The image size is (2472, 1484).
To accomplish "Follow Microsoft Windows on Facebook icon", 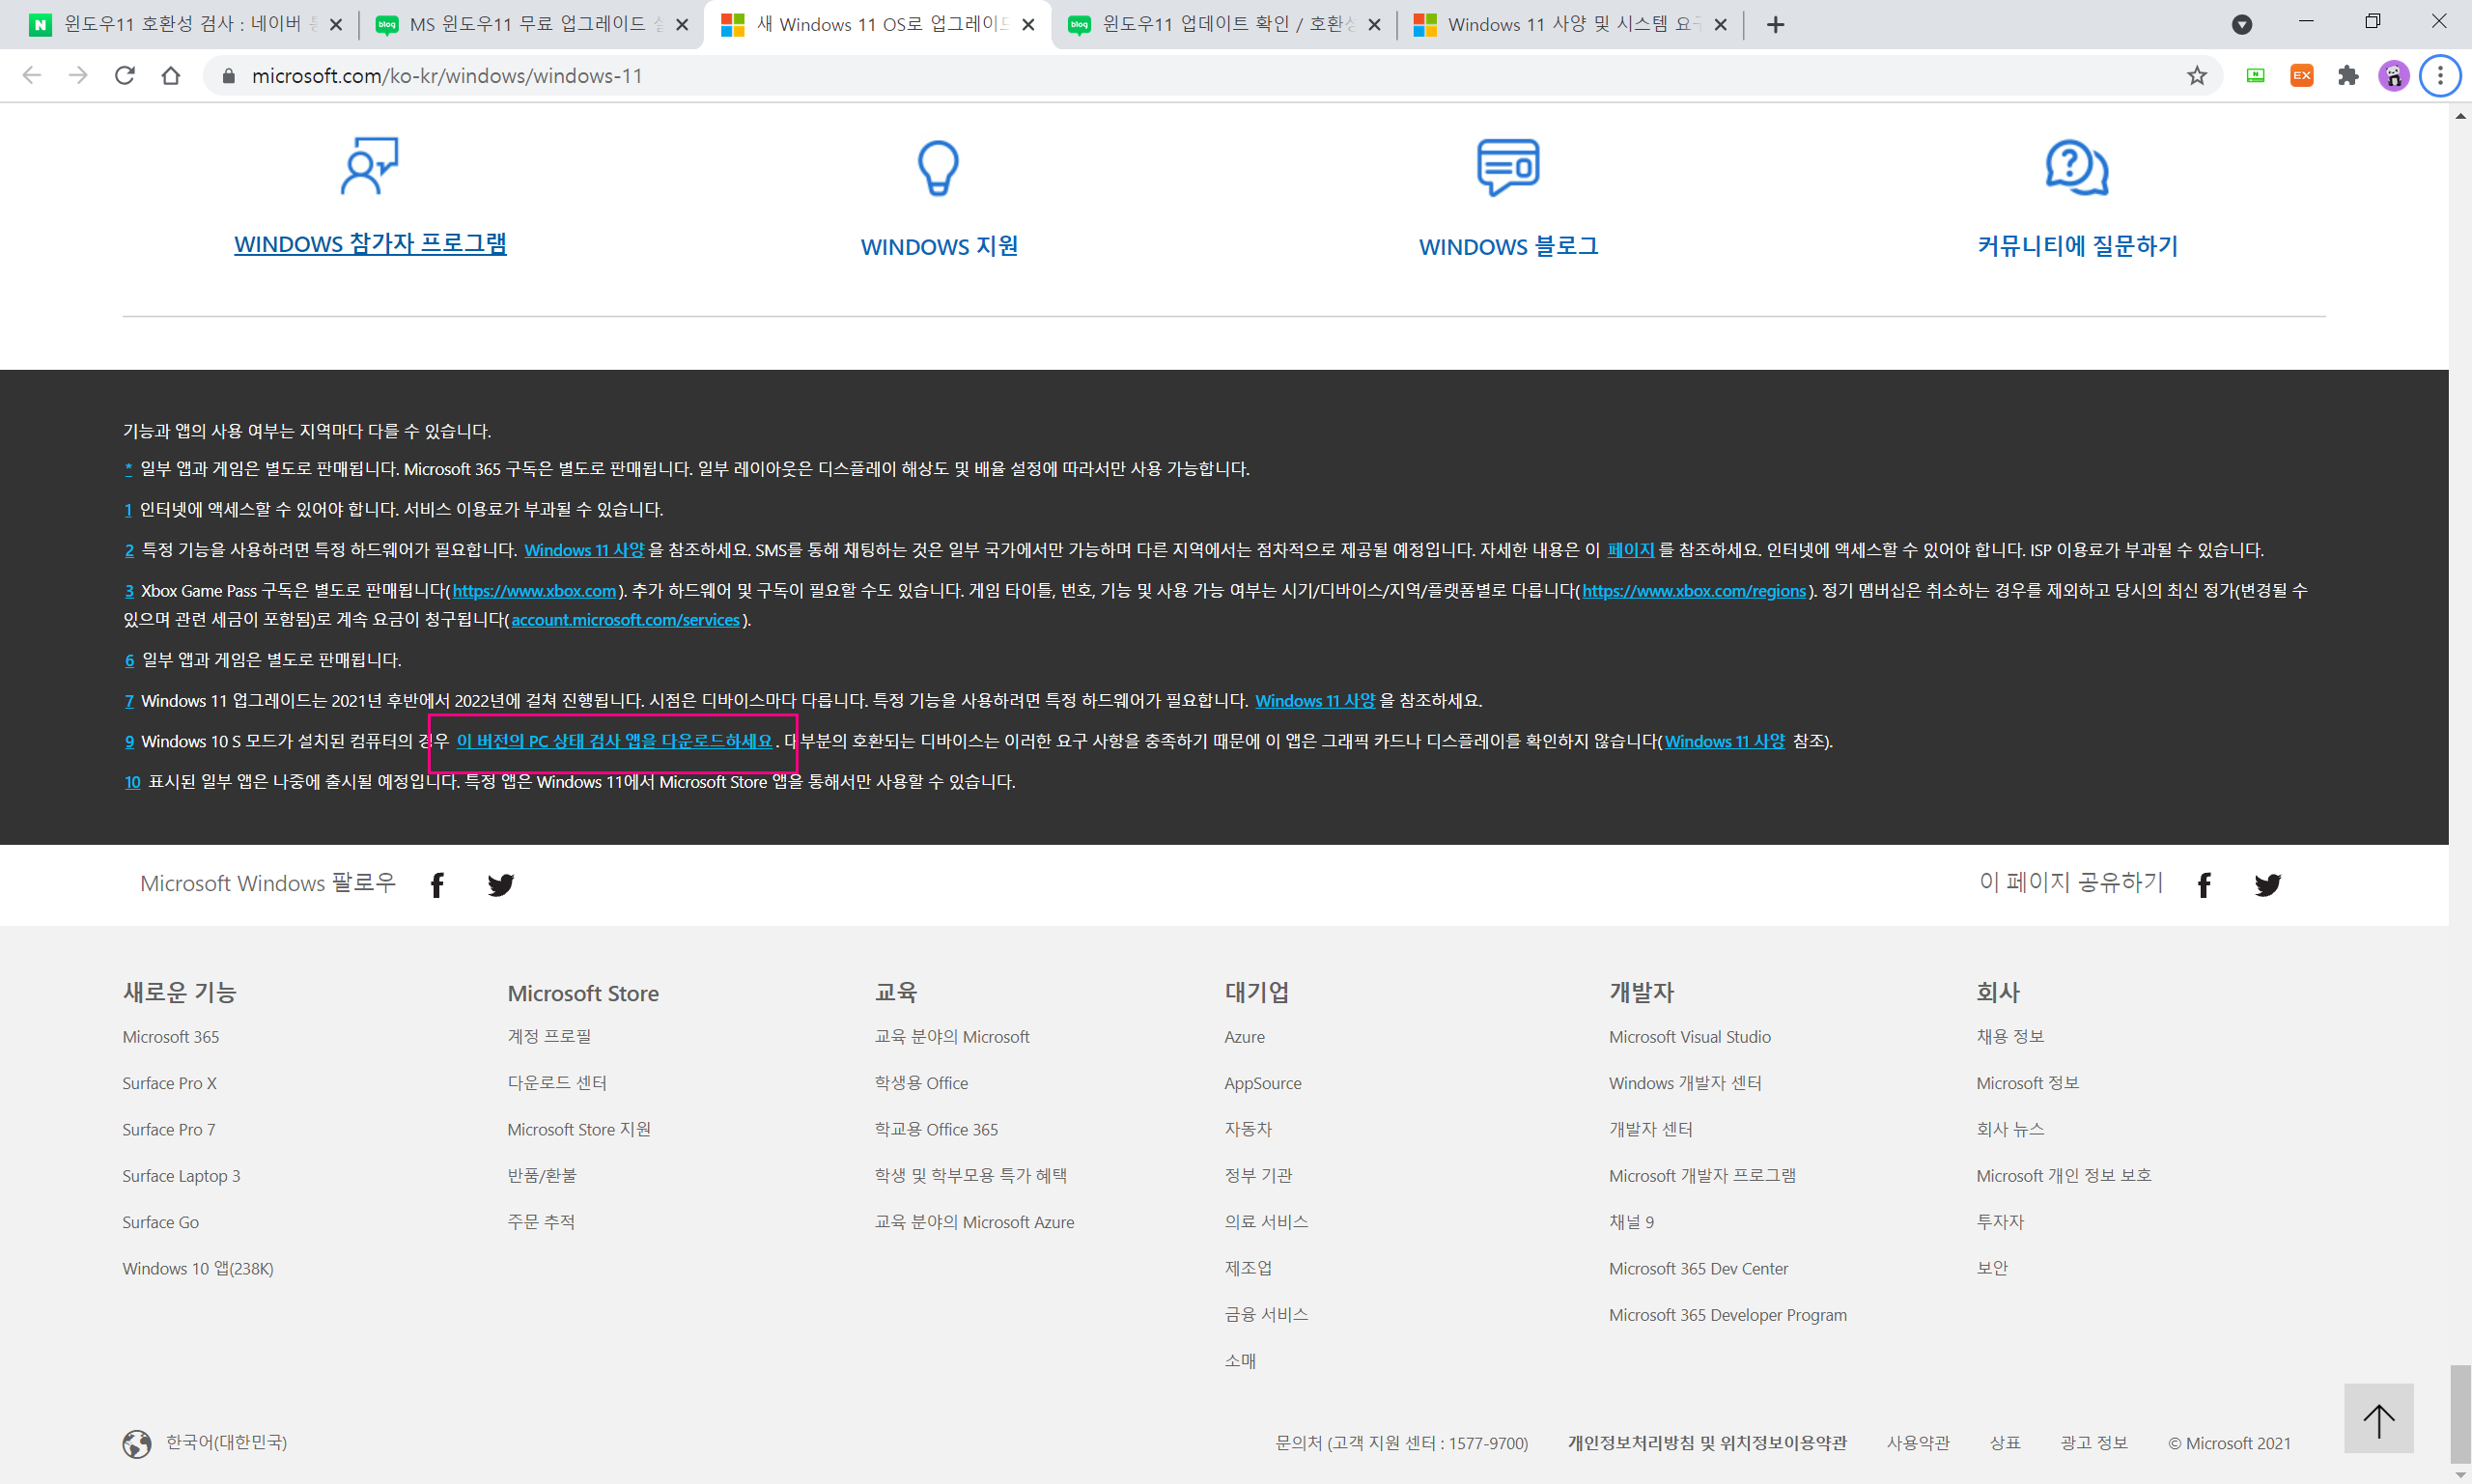I will [437, 884].
